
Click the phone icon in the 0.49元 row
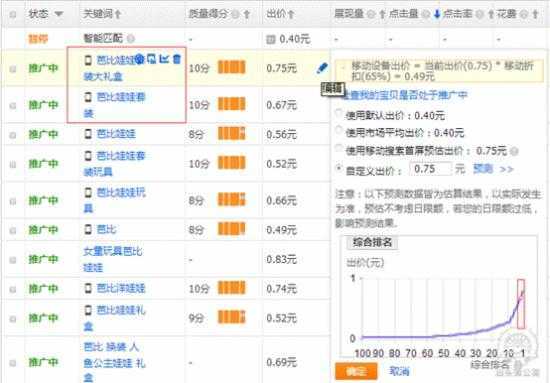(88, 229)
